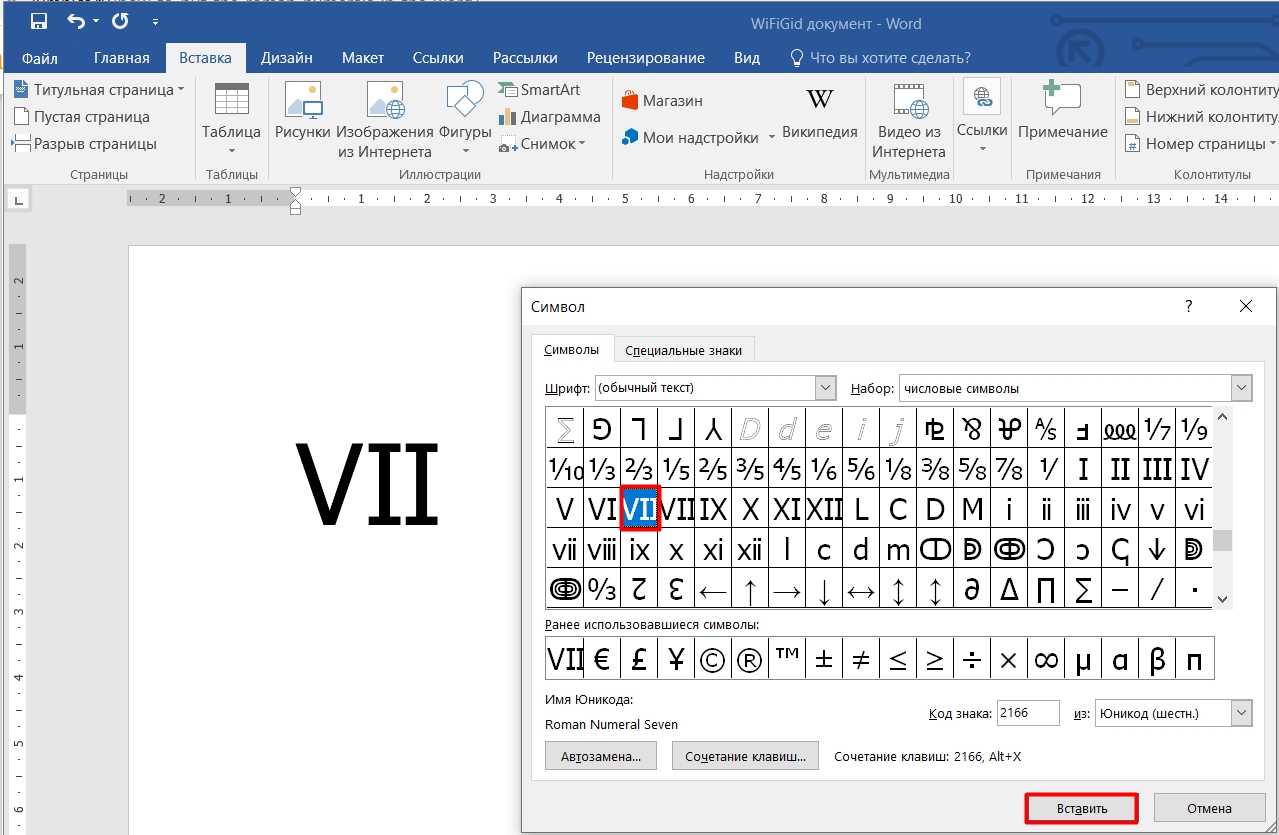This screenshot has width=1279, height=835.
Task: Open Shapes (Фигуры) gallery icon
Action: (465, 102)
